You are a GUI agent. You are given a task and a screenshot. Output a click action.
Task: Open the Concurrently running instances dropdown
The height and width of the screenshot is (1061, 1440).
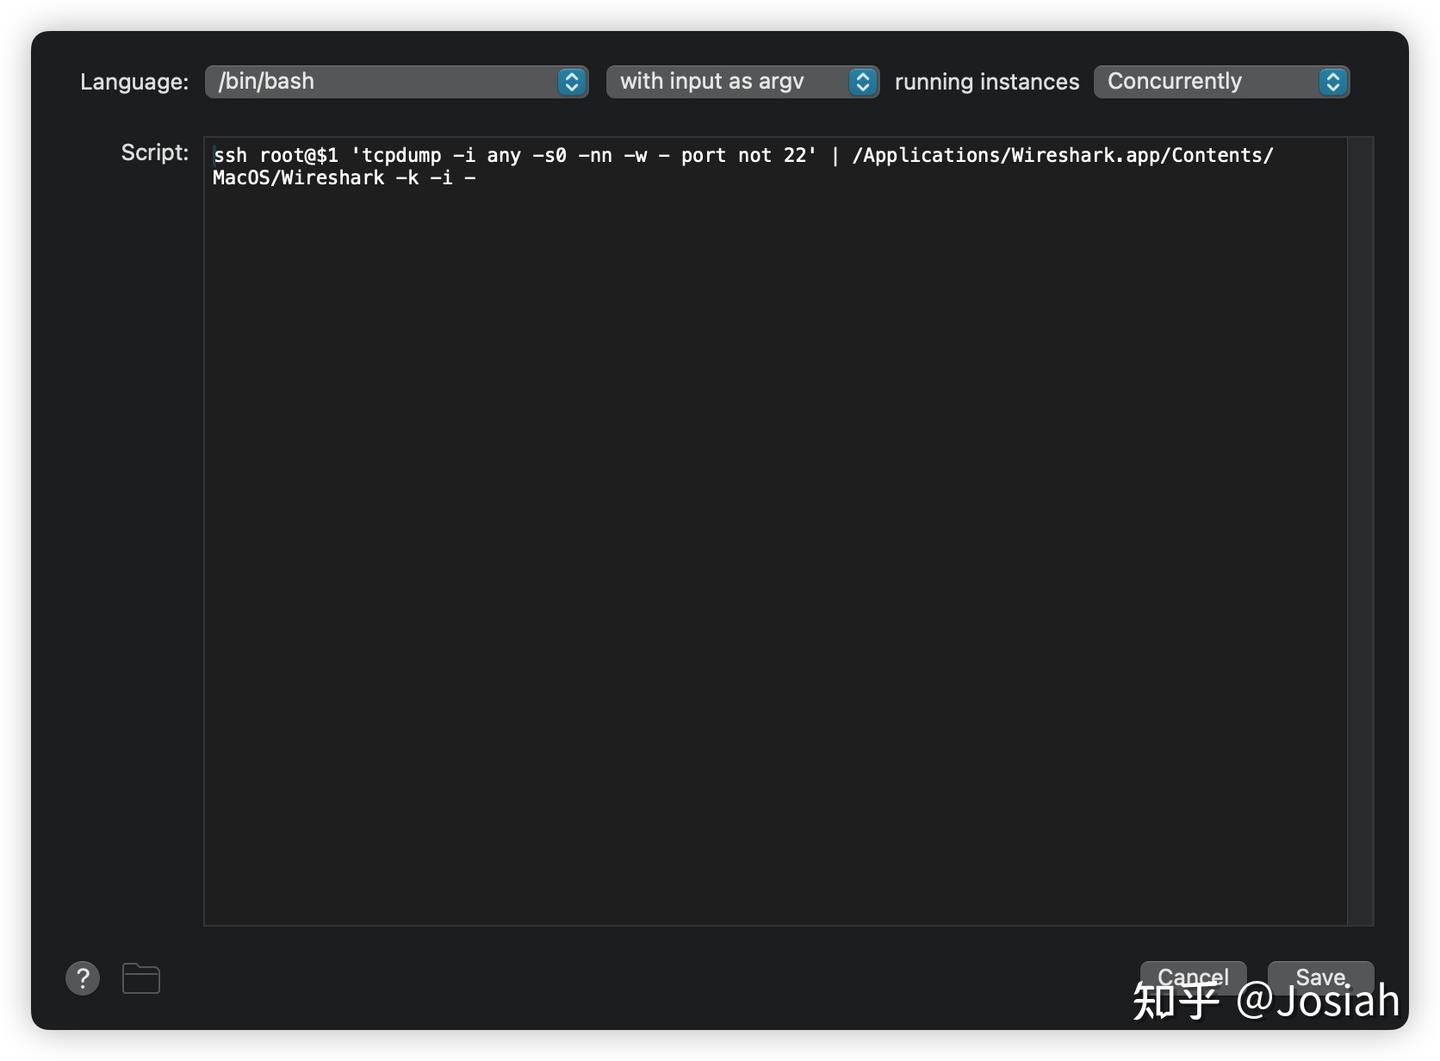(x=1222, y=82)
